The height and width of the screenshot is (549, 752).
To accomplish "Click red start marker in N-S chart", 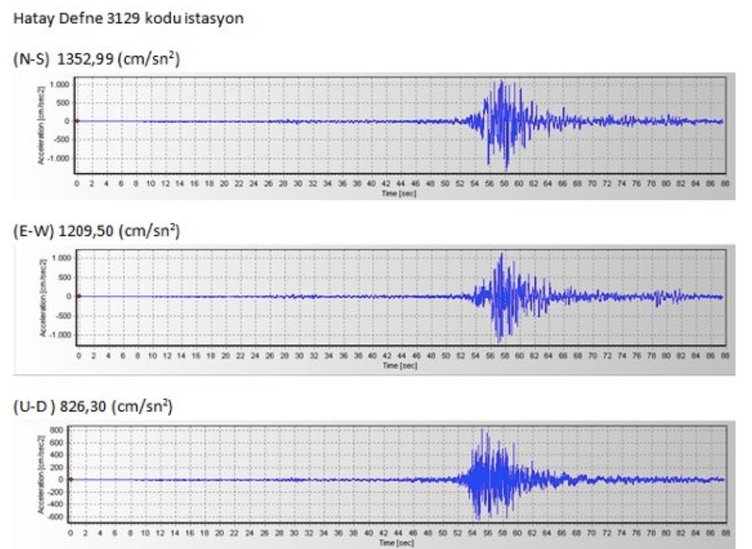I will [x=77, y=121].
